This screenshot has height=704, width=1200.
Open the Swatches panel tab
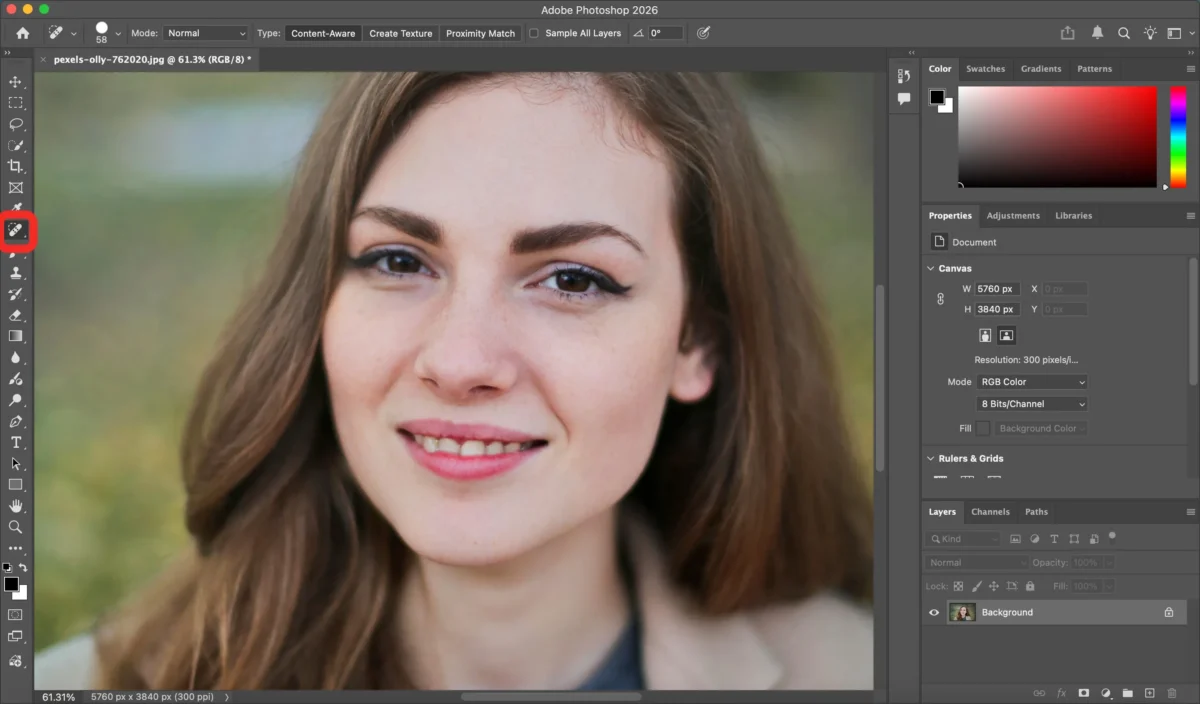986,68
